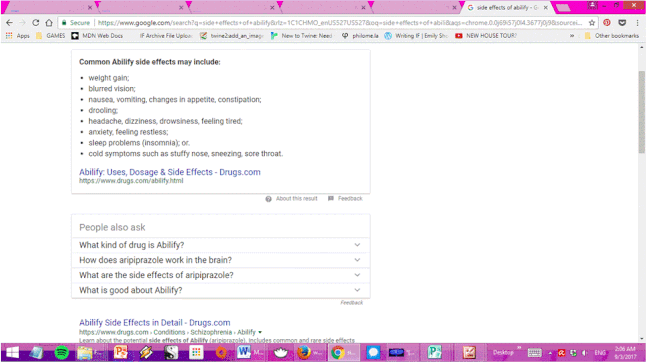Open the Pinterest extension icon
The width and height of the screenshot is (646, 362).
[x=607, y=23]
